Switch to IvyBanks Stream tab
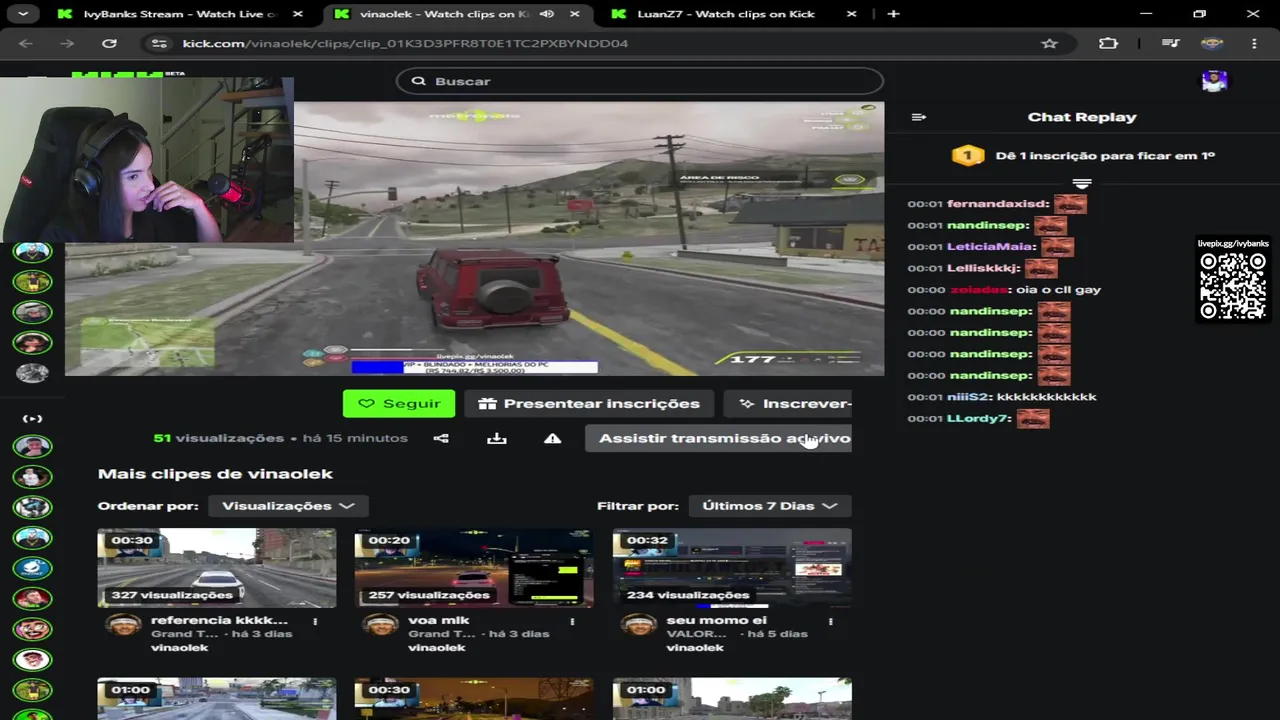The height and width of the screenshot is (720, 1280). coord(181,14)
